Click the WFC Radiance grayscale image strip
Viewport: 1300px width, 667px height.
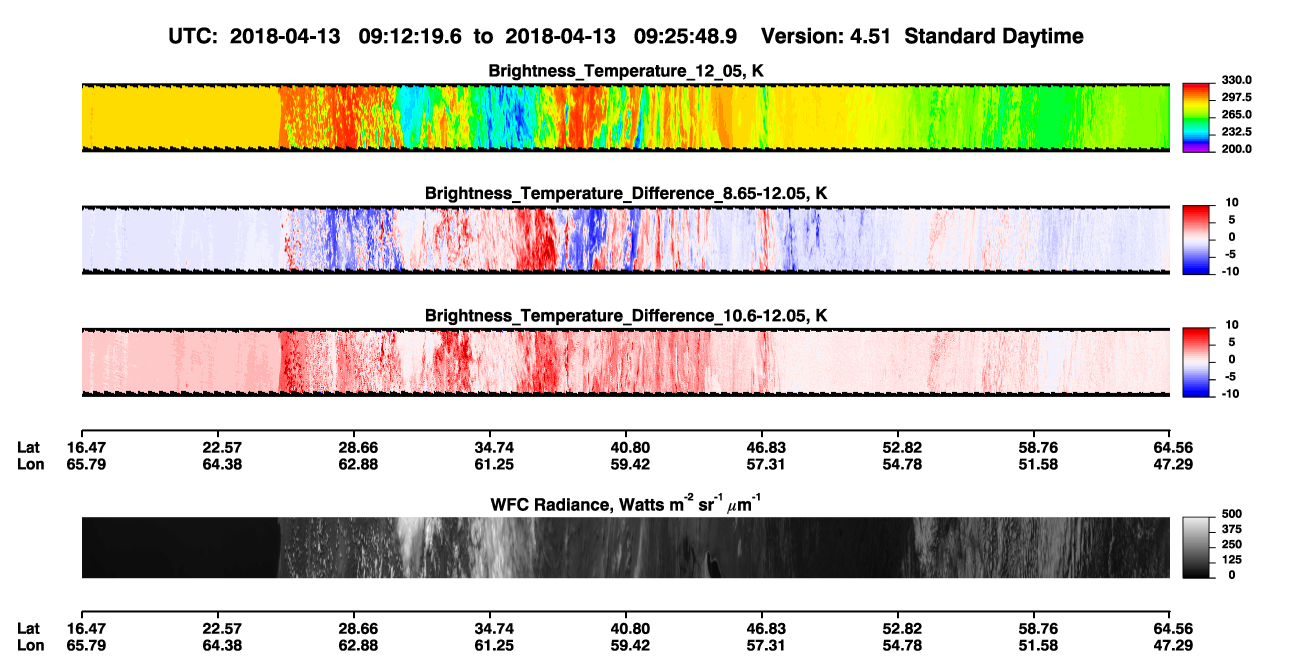point(625,547)
